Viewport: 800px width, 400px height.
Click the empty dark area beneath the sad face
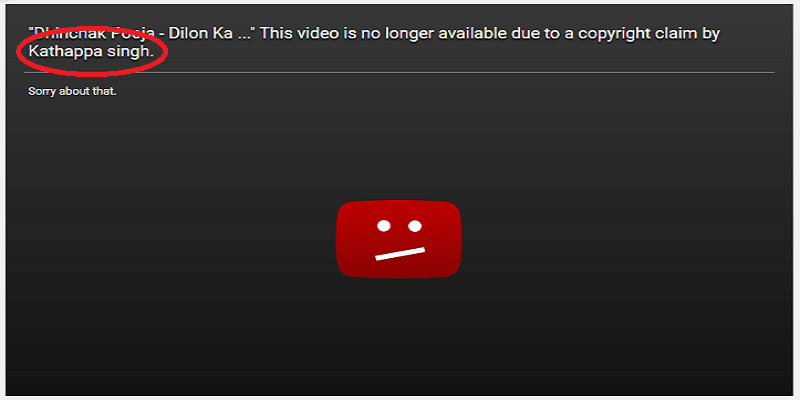(x=398, y=337)
